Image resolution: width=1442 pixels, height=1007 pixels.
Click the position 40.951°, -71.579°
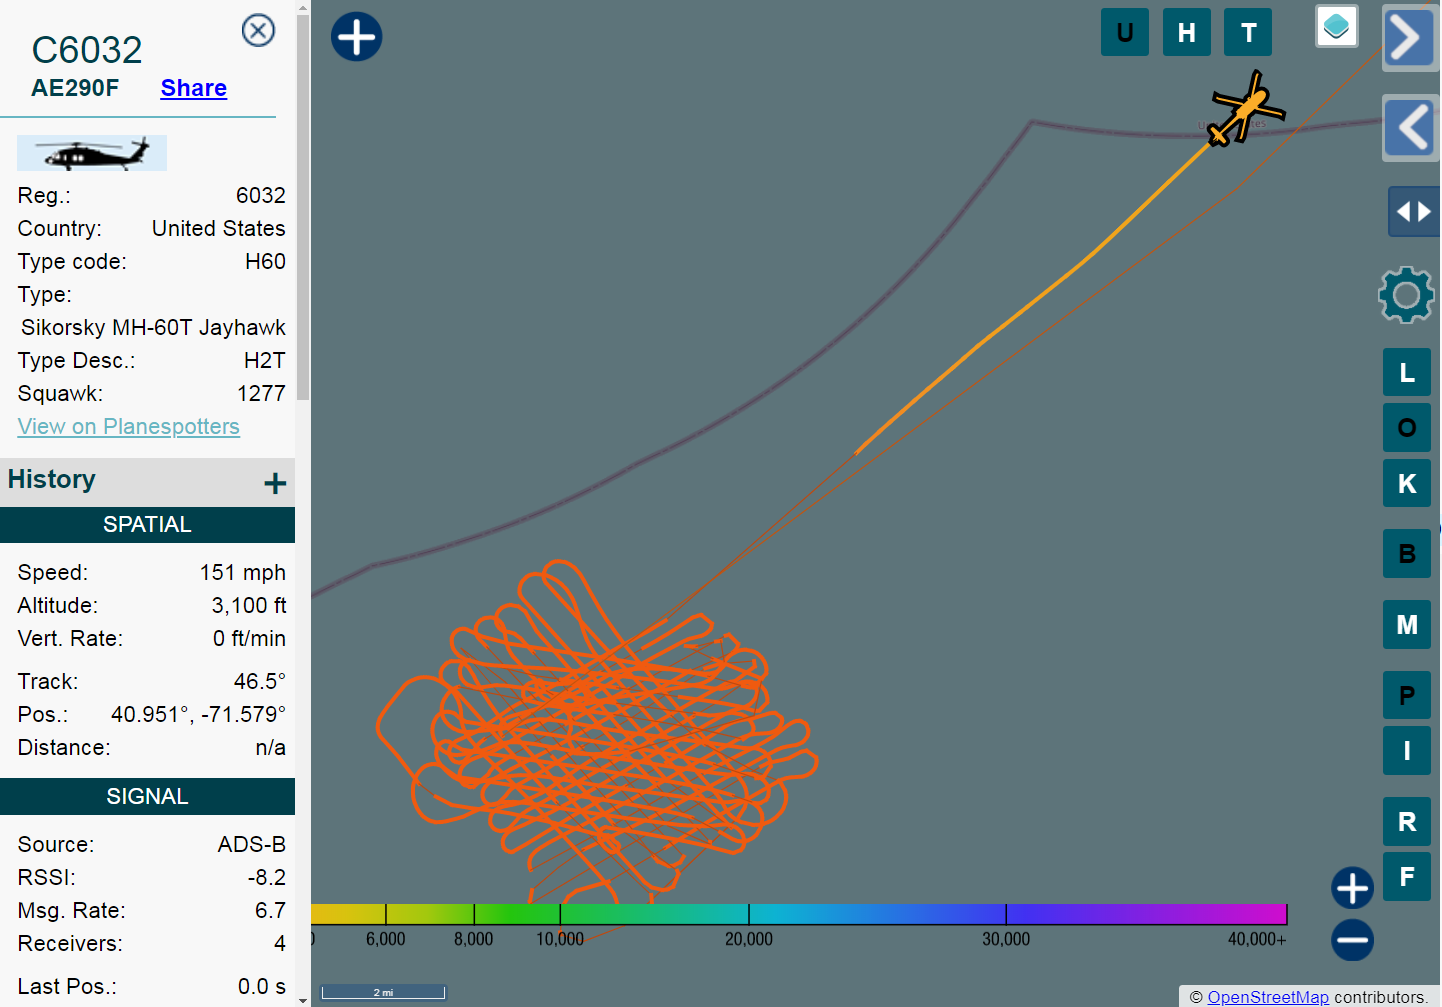tap(198, 714)
